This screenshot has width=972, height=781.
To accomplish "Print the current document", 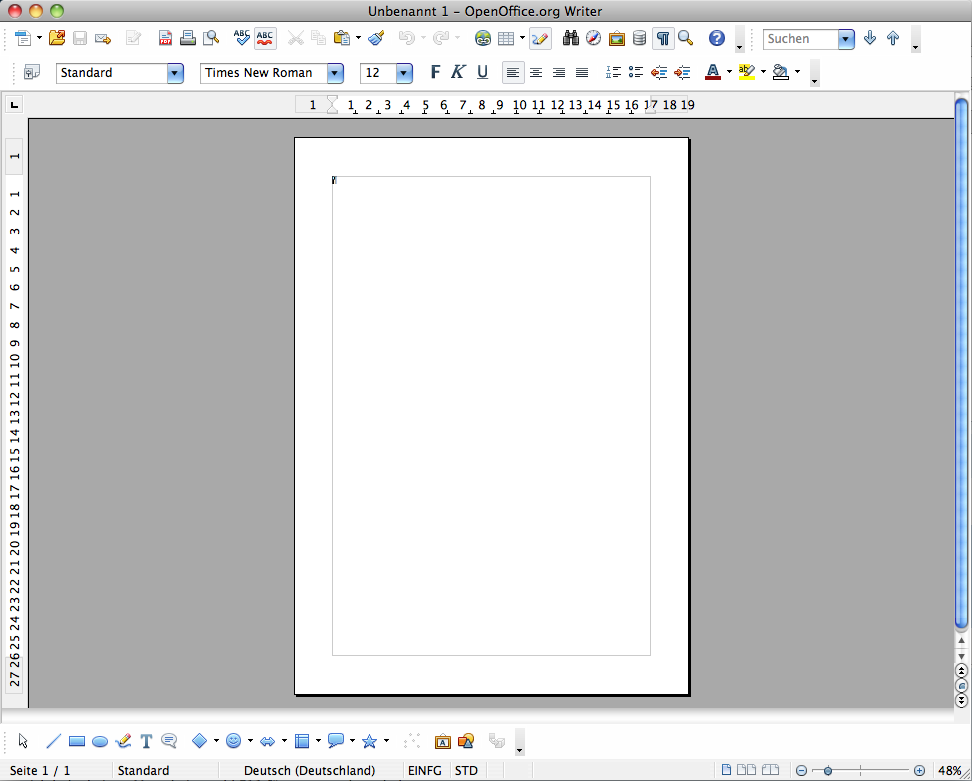I will (188, 37).
